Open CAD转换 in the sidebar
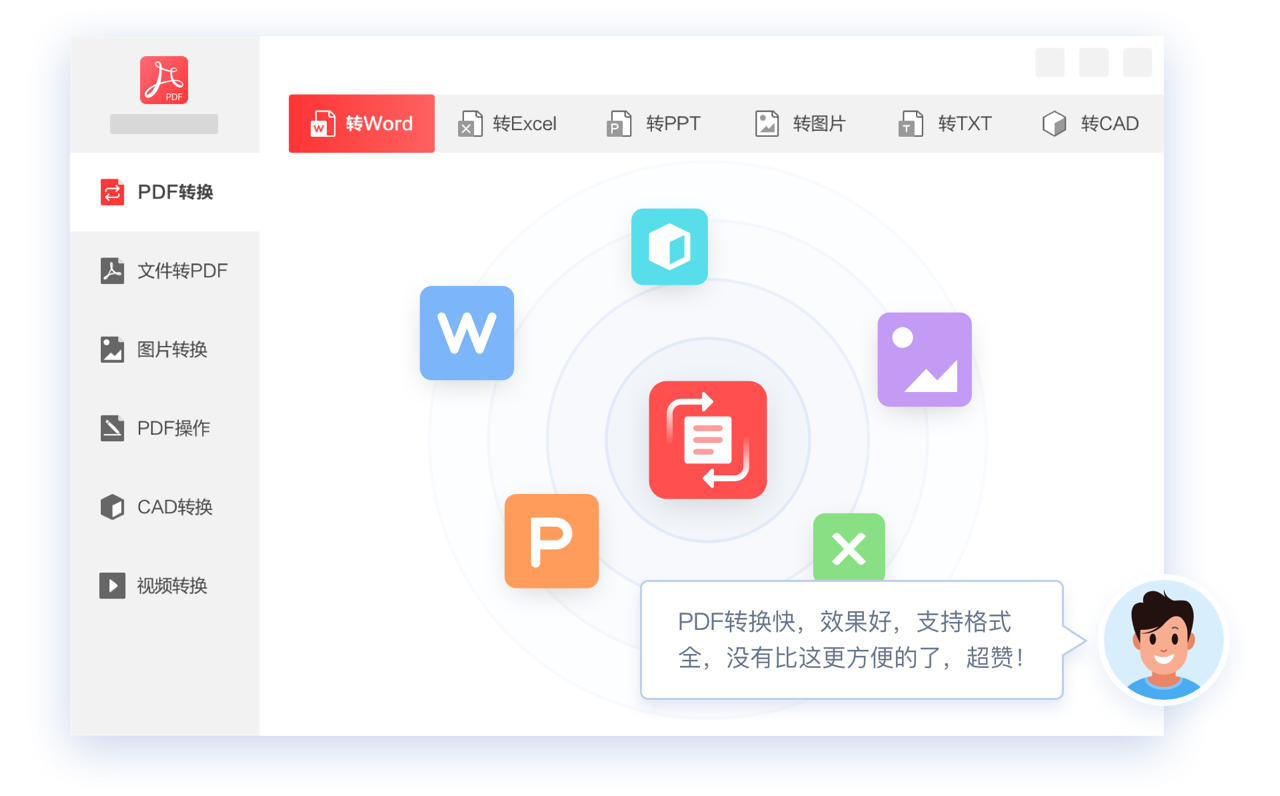The image size is (1280, 796). click(165, 507)
